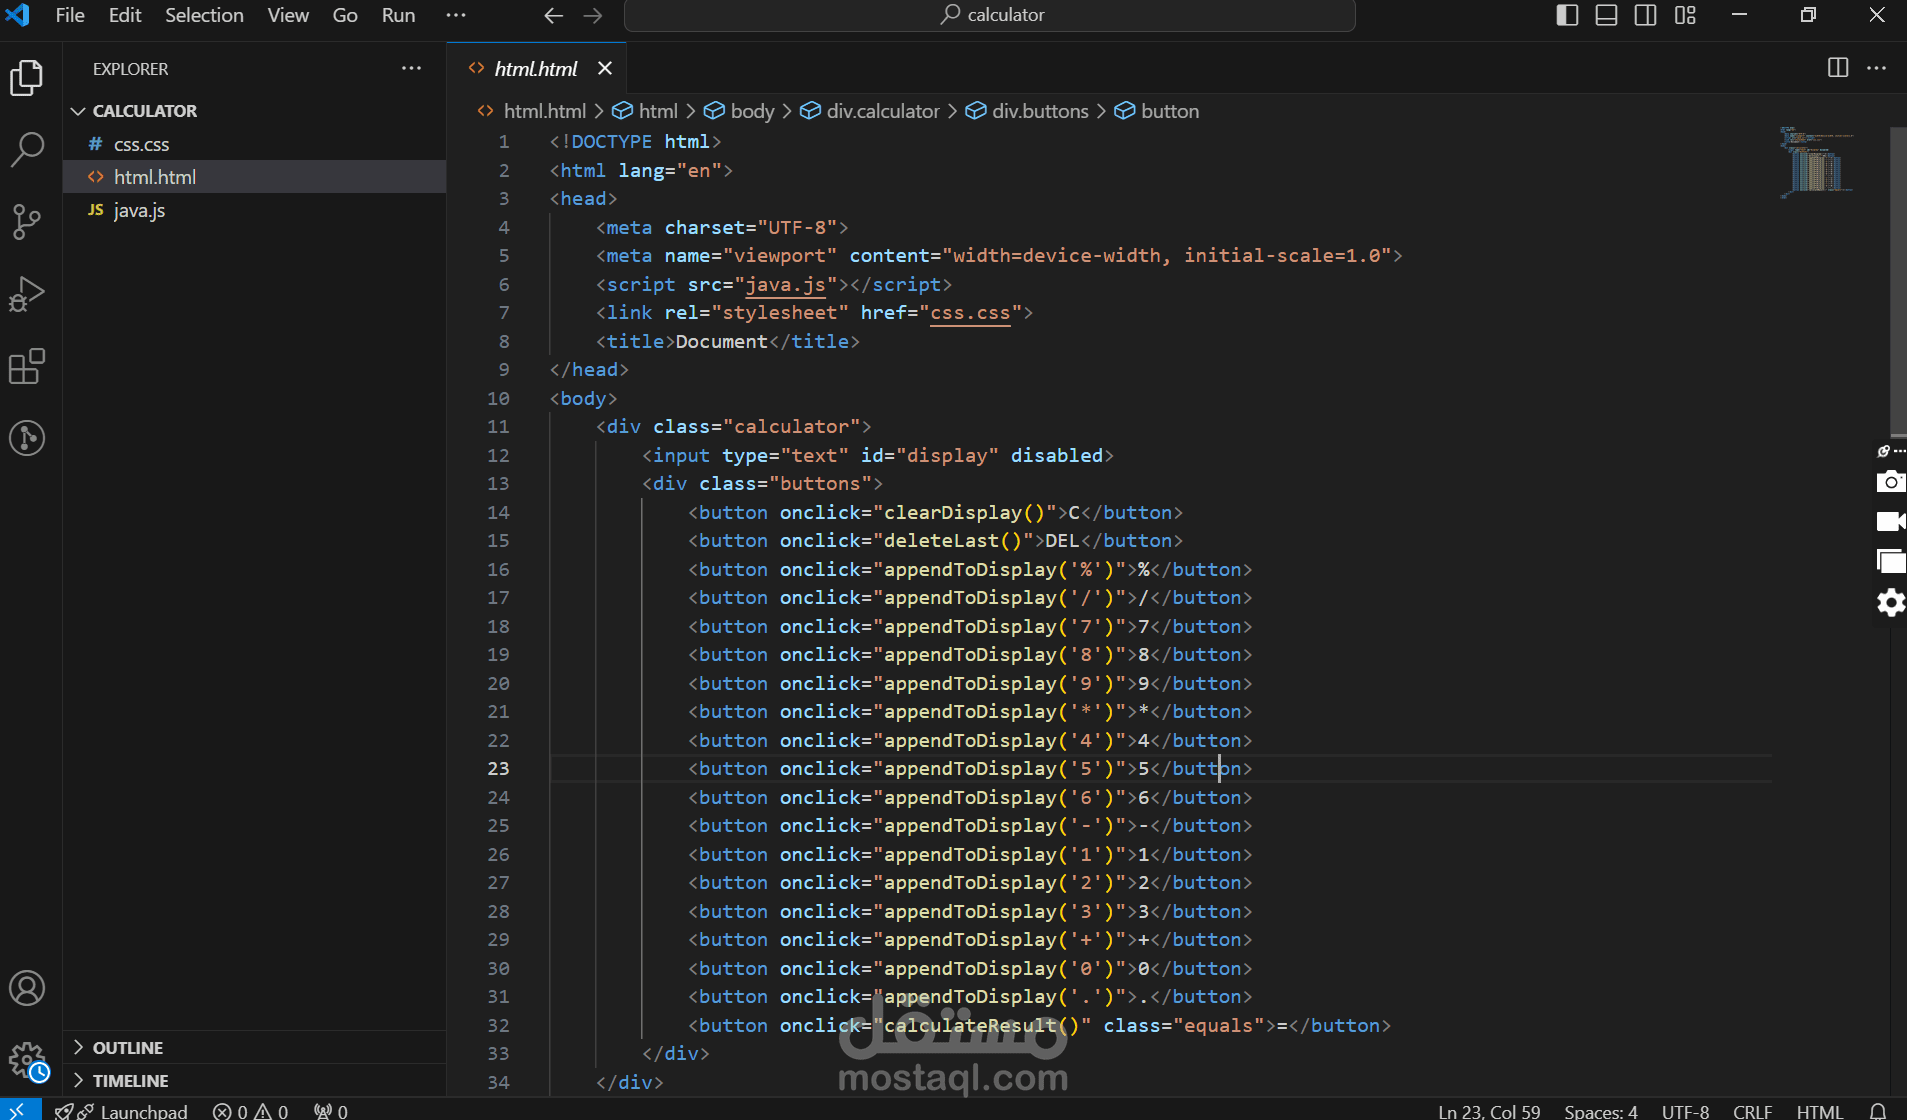Change language mode HTML in status bar
The width and height of the screenshot is (1907, 1120).
[1819, 1110]
